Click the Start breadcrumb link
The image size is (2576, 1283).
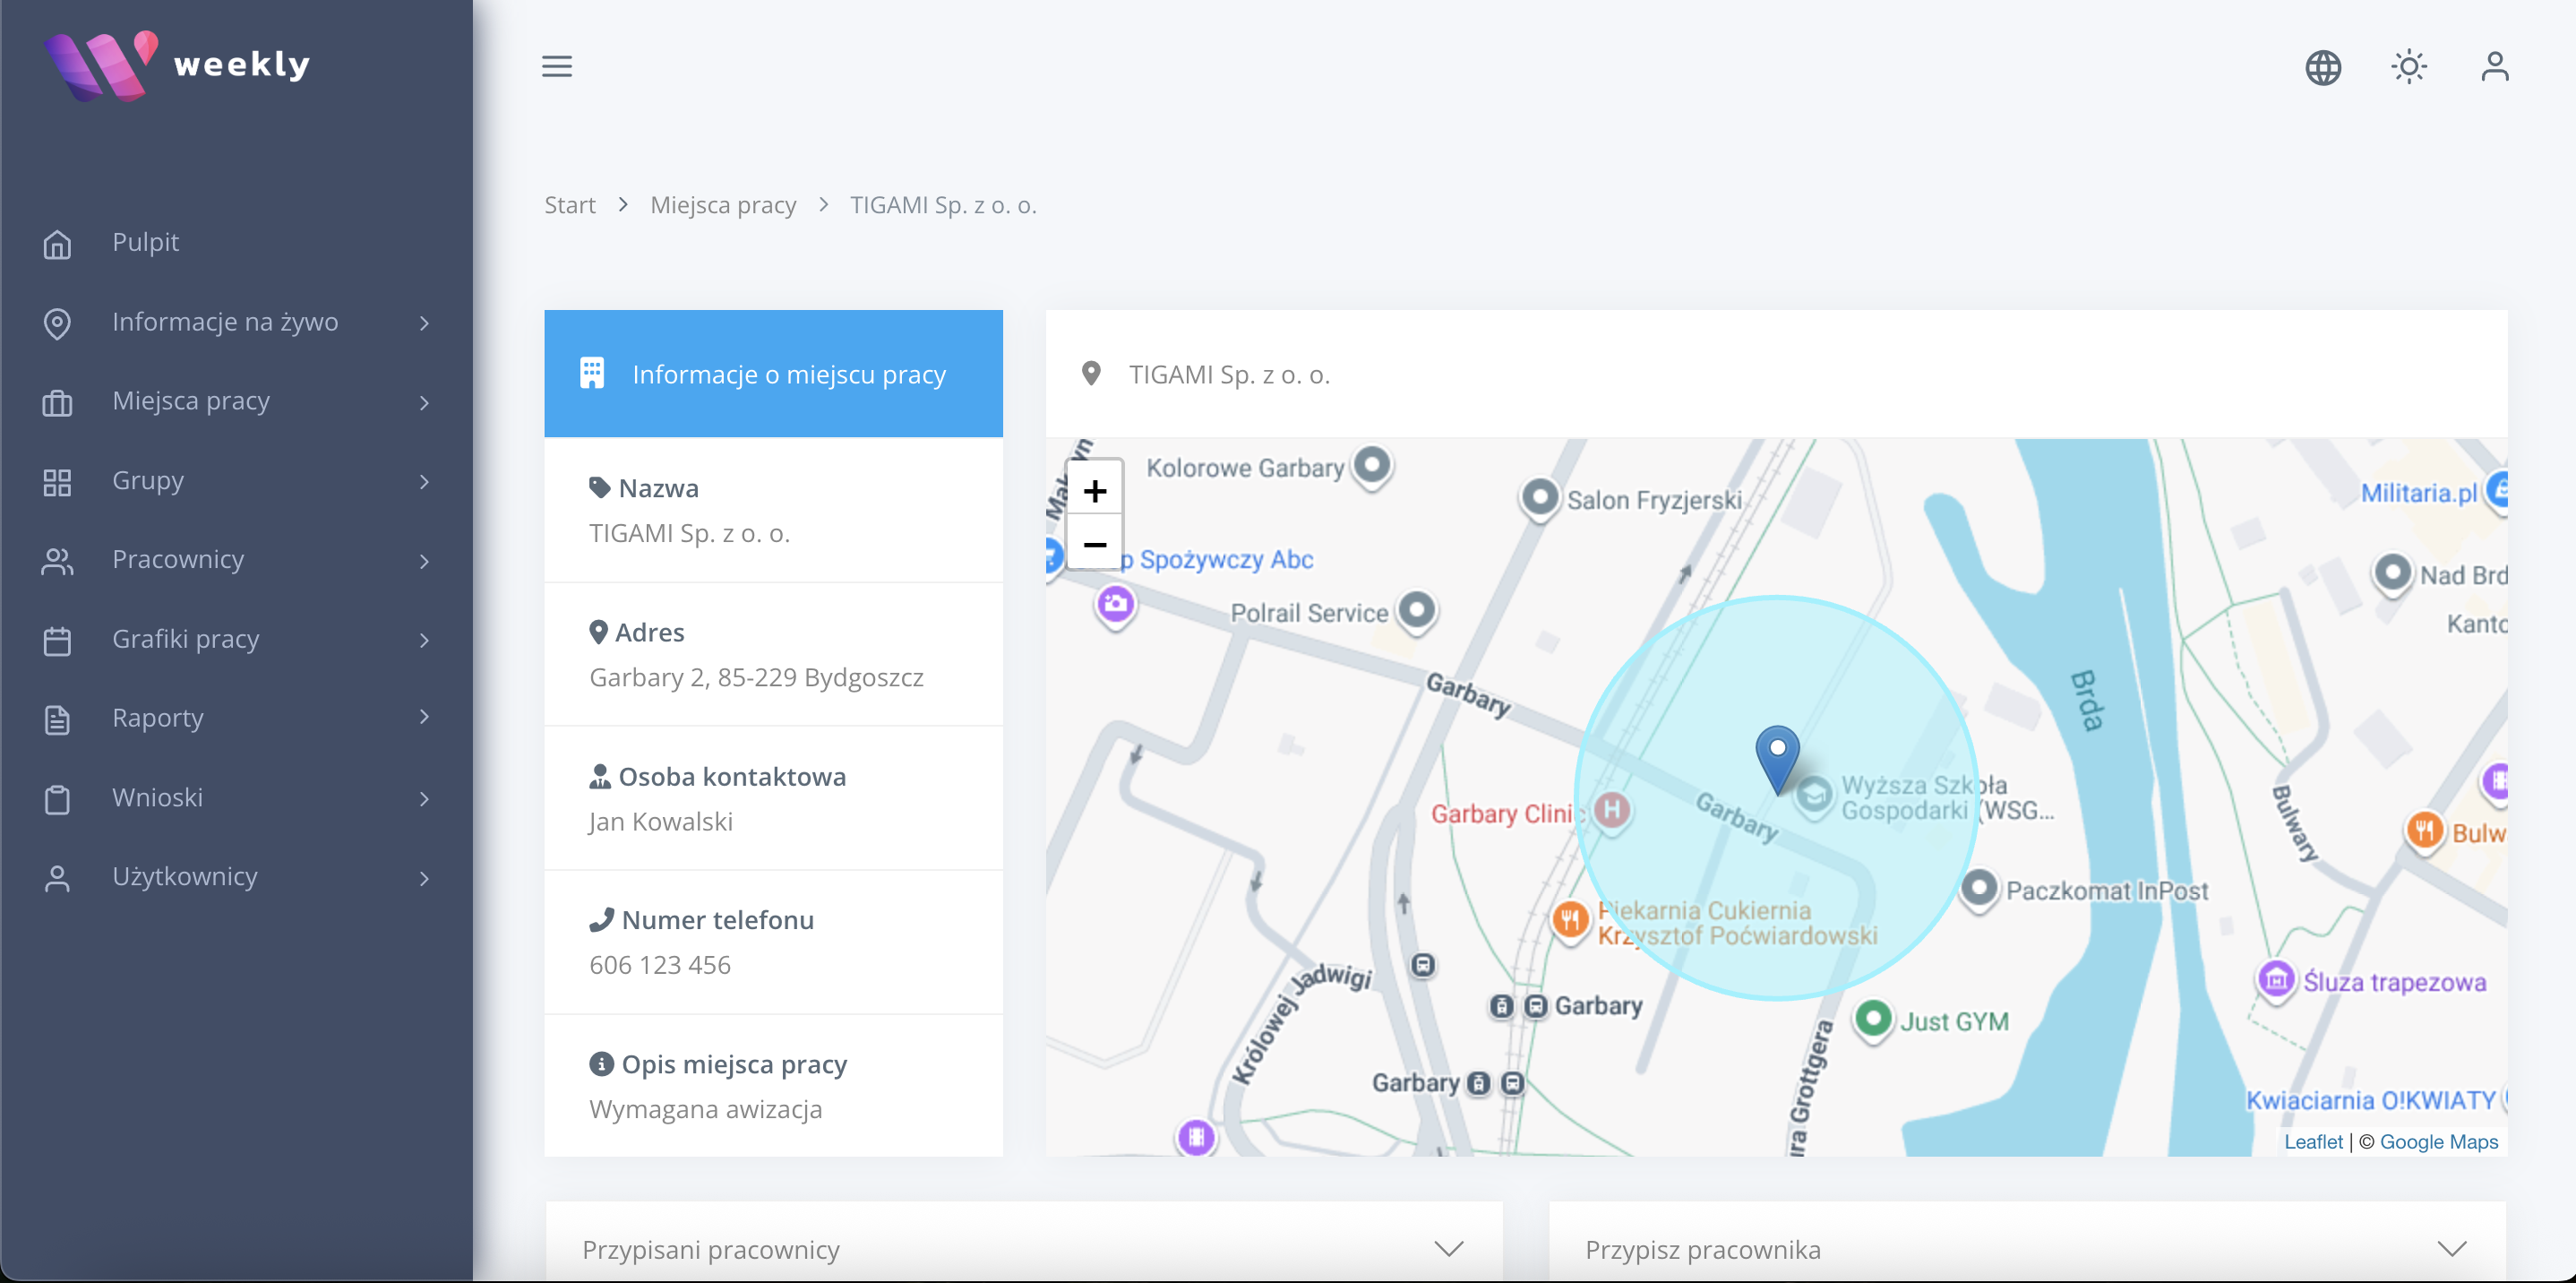coord(569,205)
